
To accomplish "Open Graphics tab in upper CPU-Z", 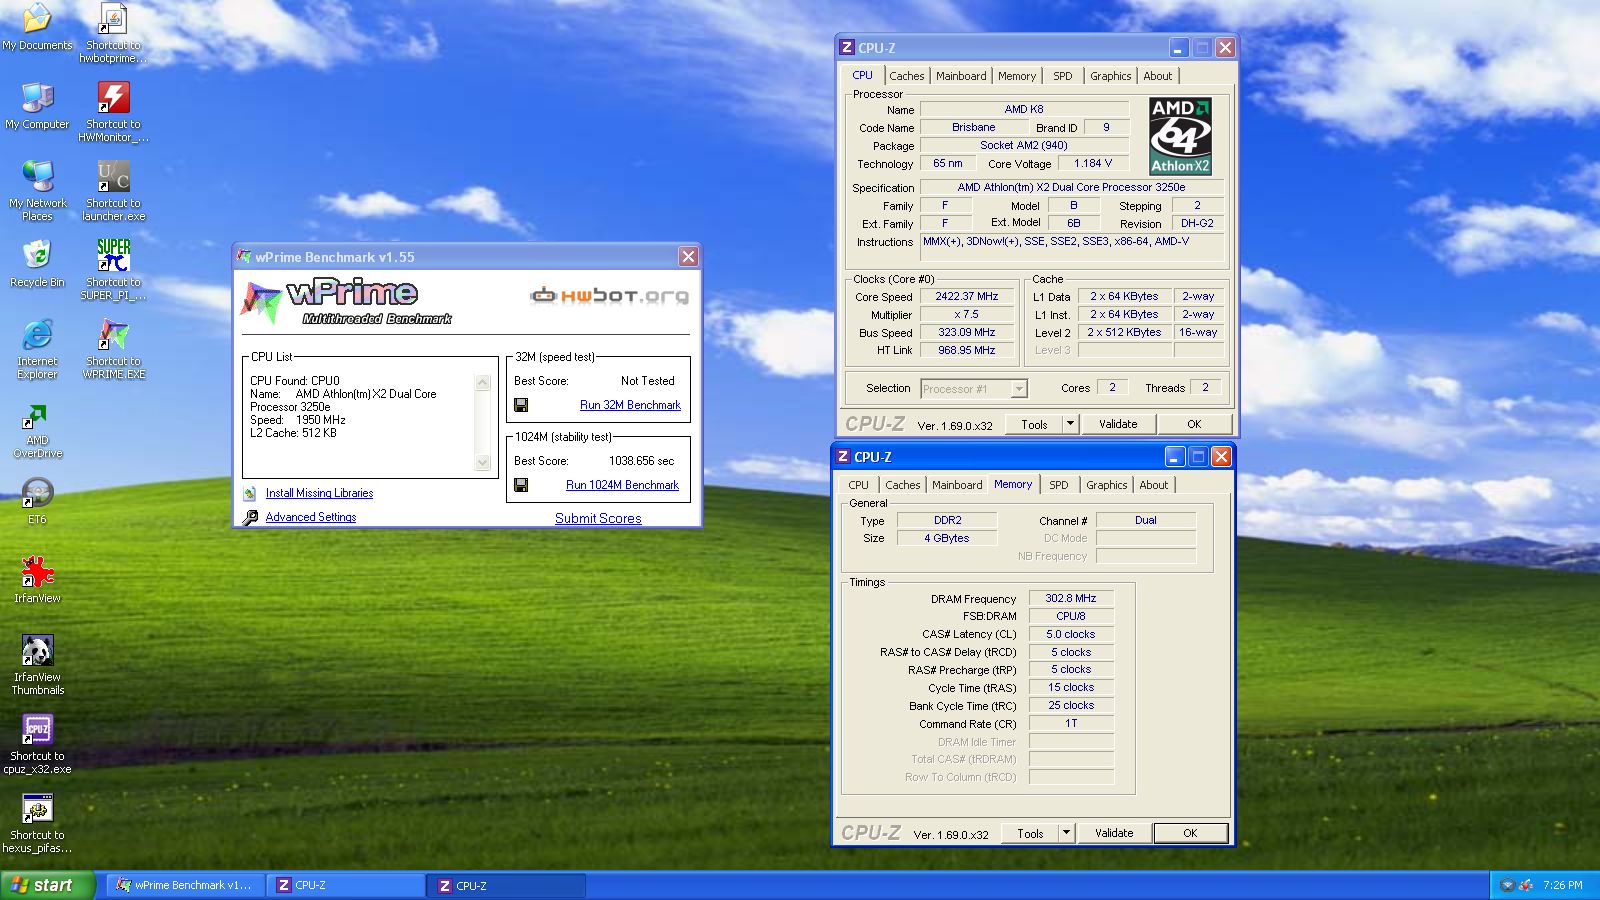I will click(1111, 76).
